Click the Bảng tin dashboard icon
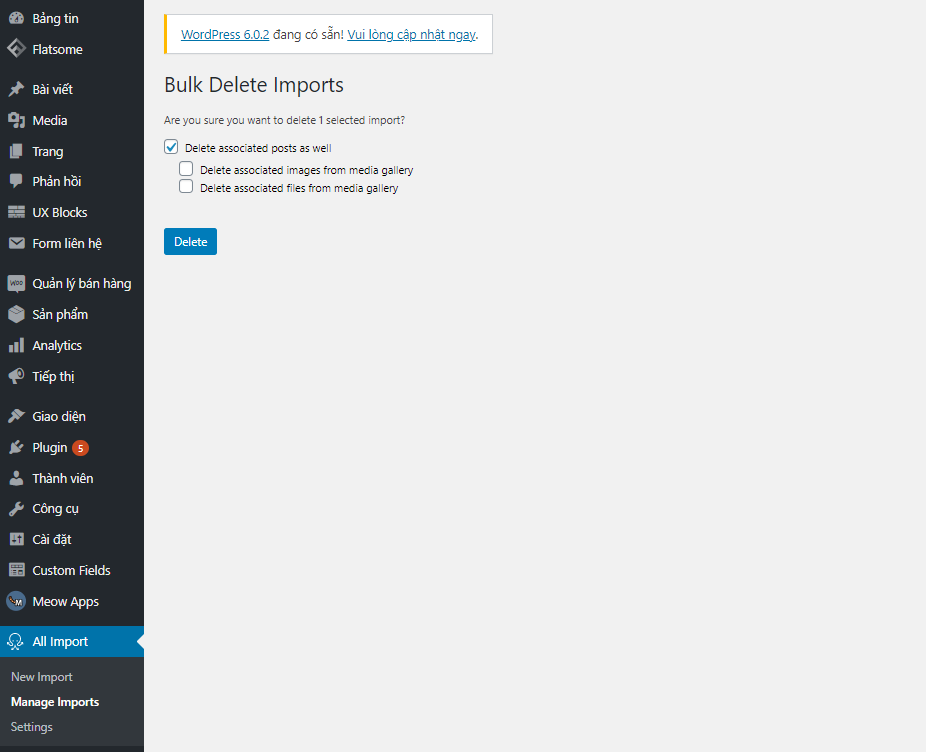 click(x=16, y=18)
